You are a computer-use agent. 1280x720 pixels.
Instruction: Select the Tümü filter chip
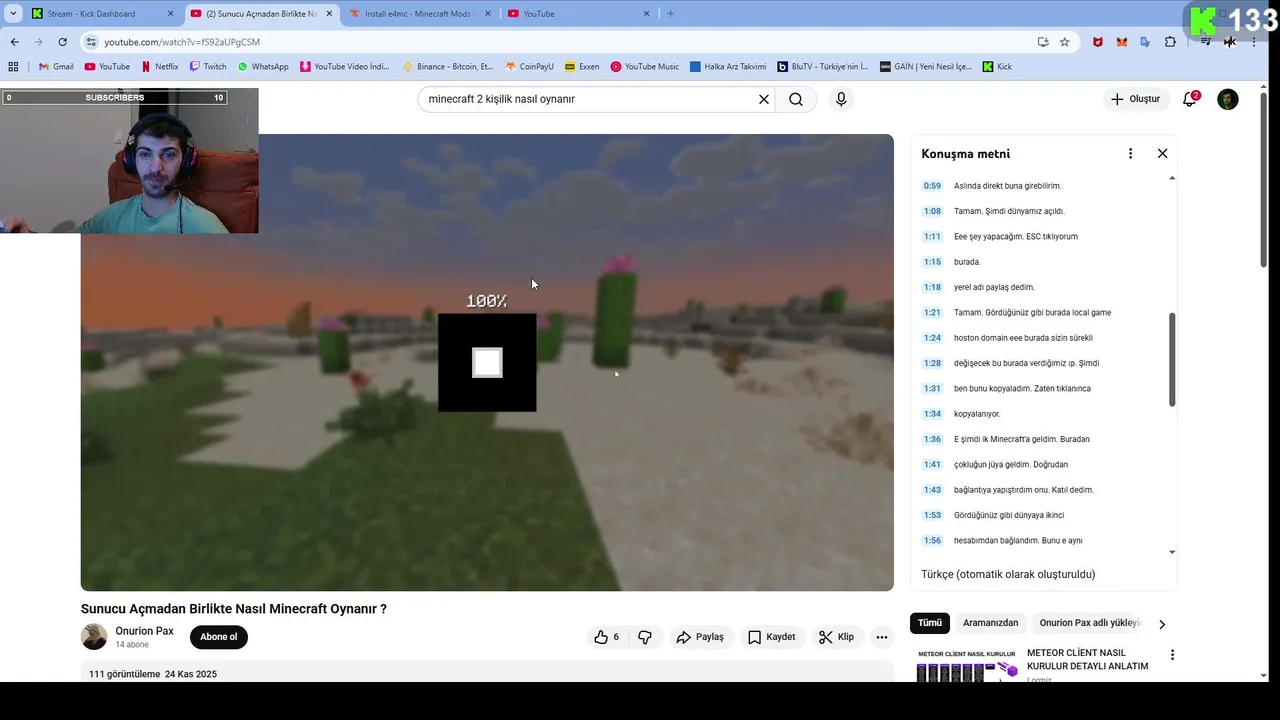click(x=930, y=623)
